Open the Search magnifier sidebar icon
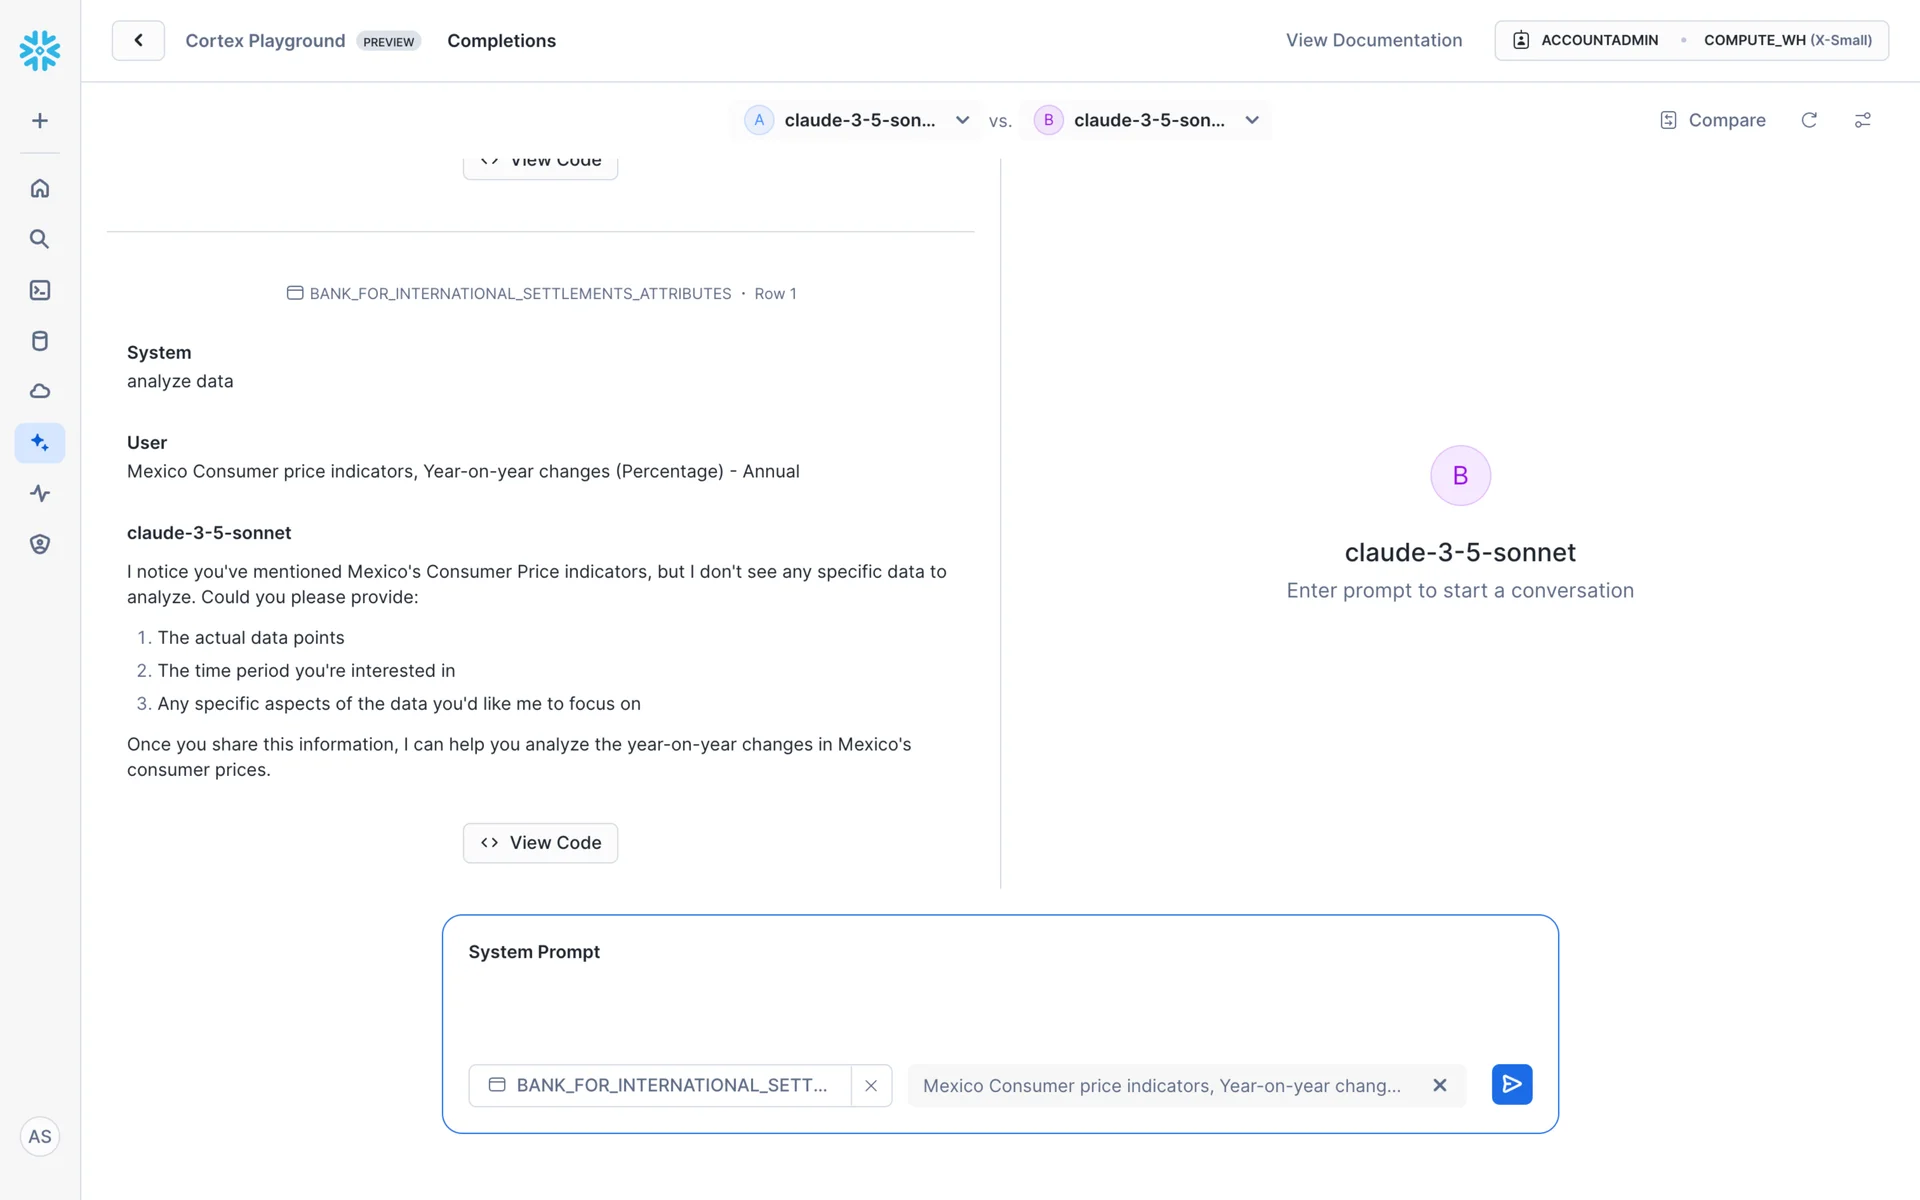This screenshot has height=1200, width=1920. point(40,239)
